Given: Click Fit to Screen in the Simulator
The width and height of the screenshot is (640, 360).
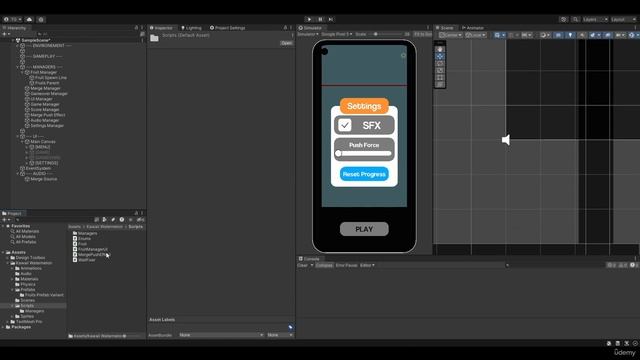Looking at the screenshot, I should point(422,34).
